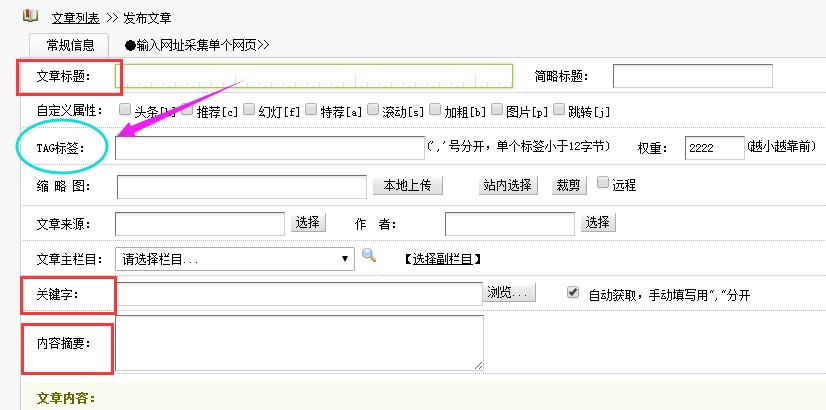826x410 pixels.
Task: Toggle the 幻灯[f] checkbox
Action: tap(248, 110)
